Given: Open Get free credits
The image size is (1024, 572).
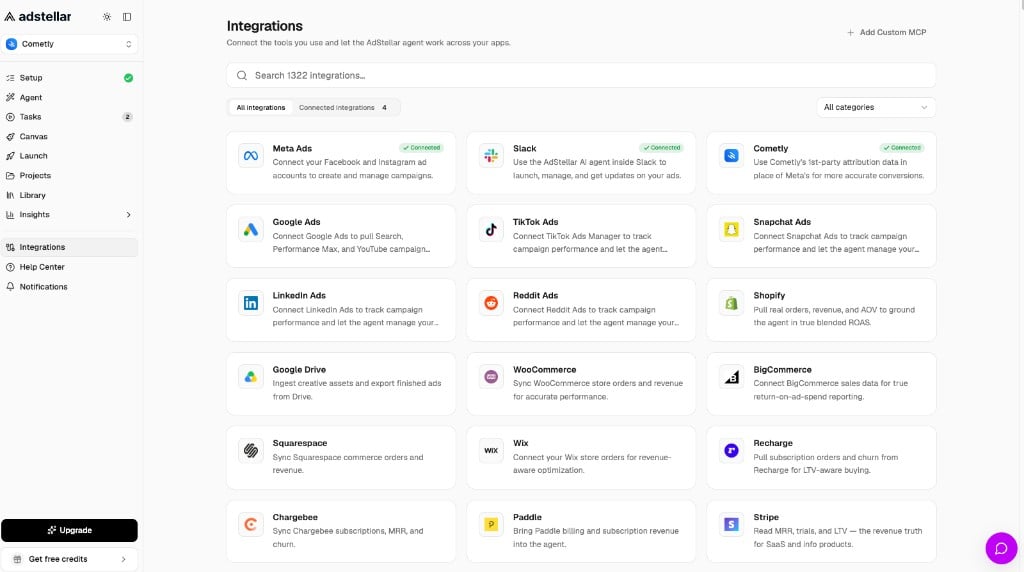Looking at the screenshot, I should (x=69, y=559).
